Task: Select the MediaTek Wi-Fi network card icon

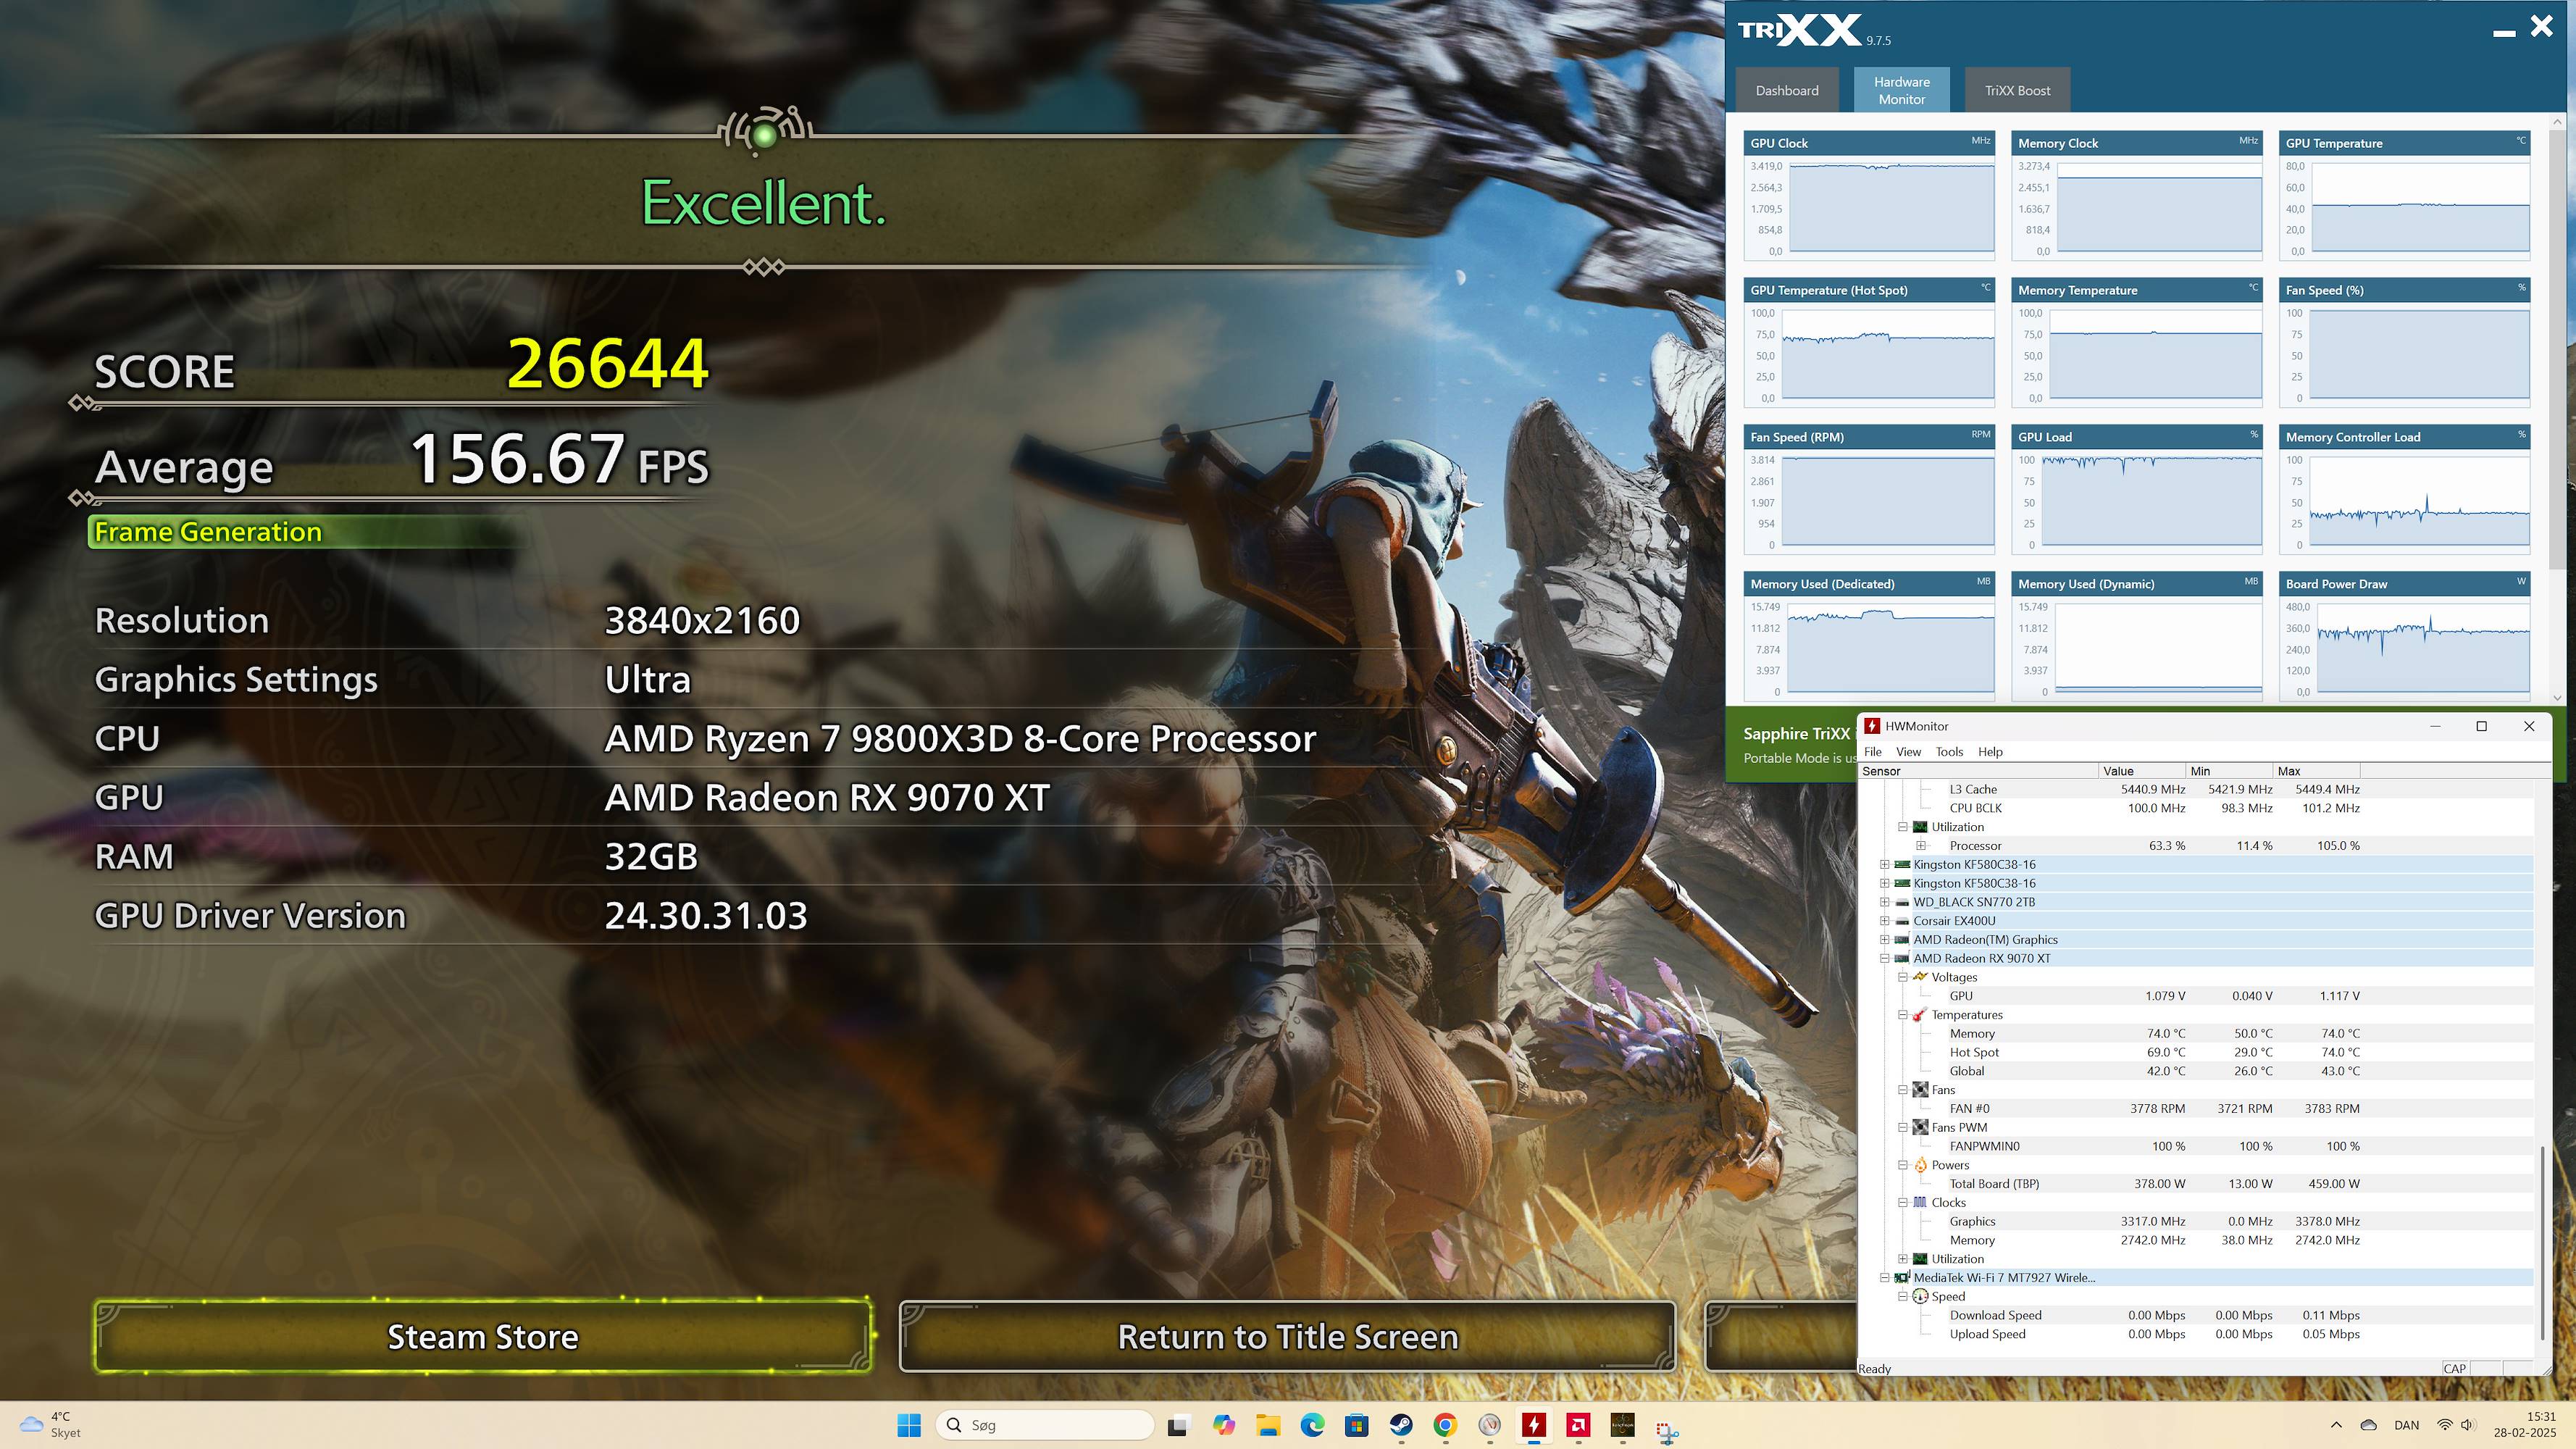Action: [x=1902, y=1277]
